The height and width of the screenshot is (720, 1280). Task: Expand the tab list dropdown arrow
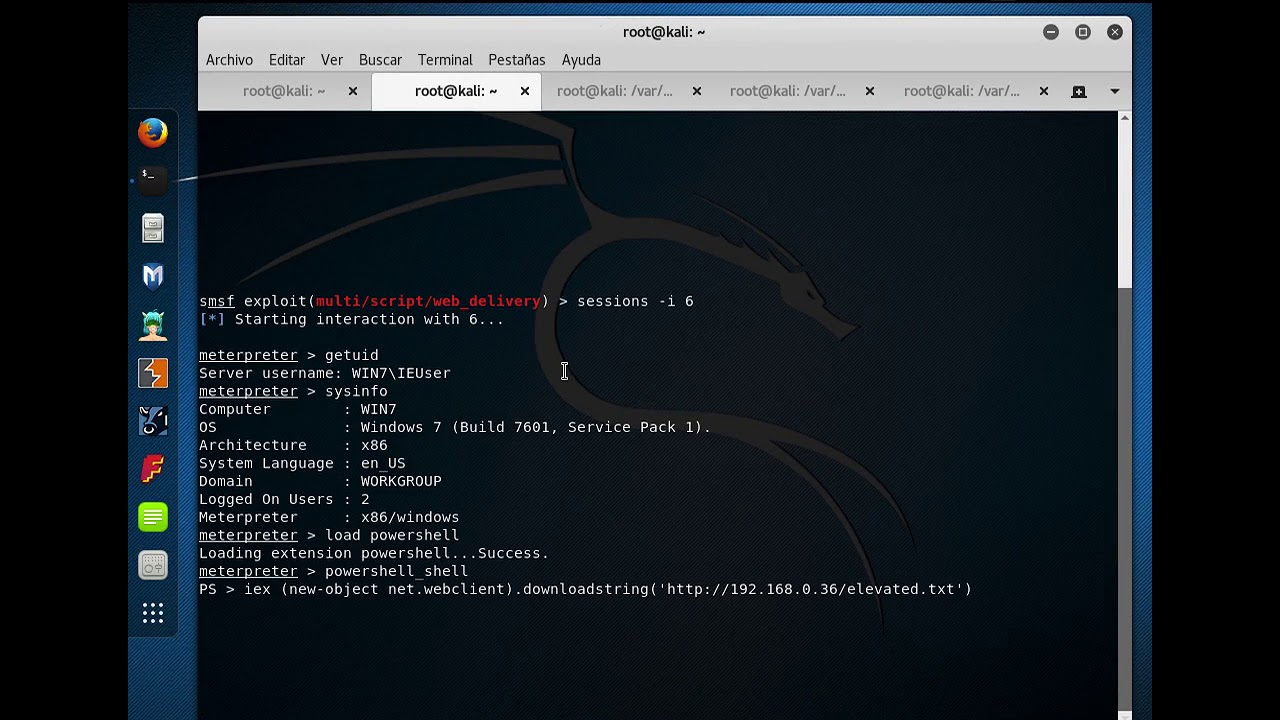click(x=1114, y=91)
